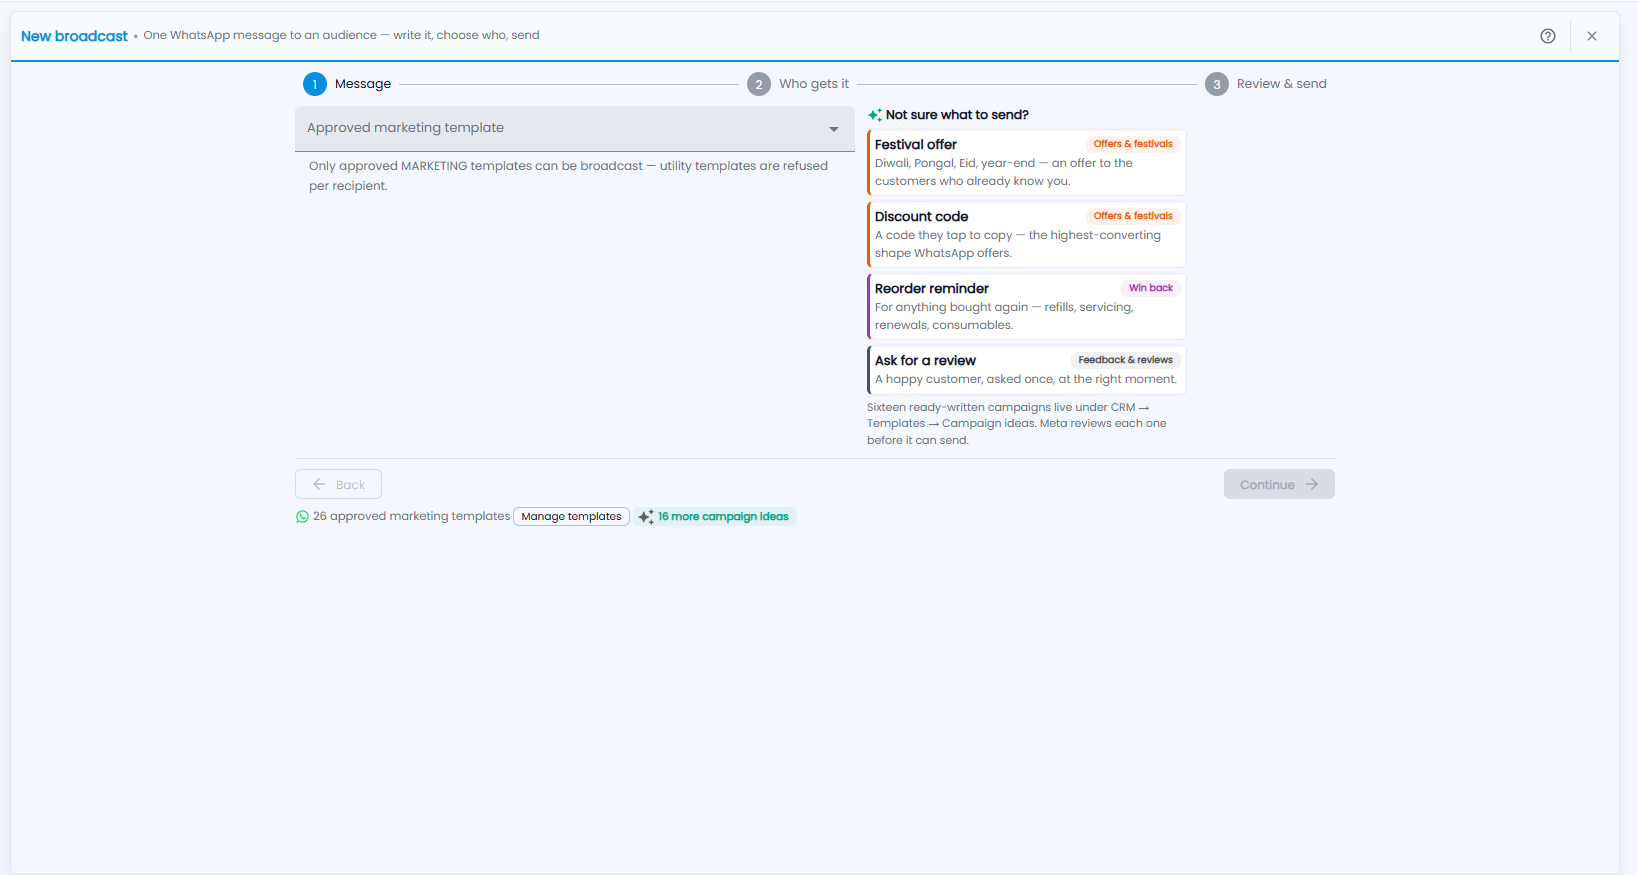Click the Back button
Image resolution: width=1638 pixels, height=875 pixels.
tap(338, 484)
